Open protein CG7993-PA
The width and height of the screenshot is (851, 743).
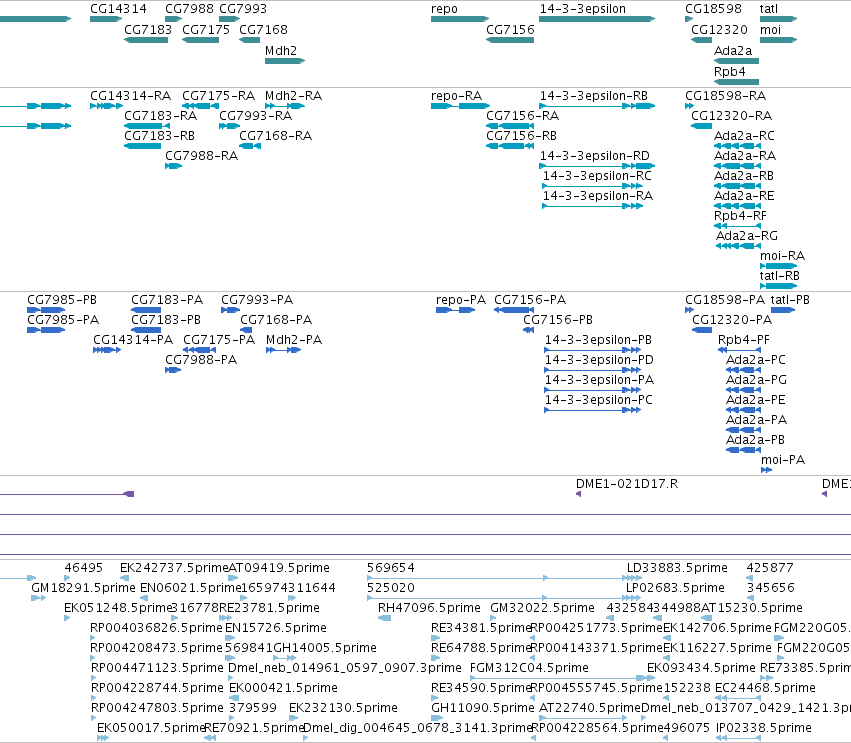click(x=257, y=301)
